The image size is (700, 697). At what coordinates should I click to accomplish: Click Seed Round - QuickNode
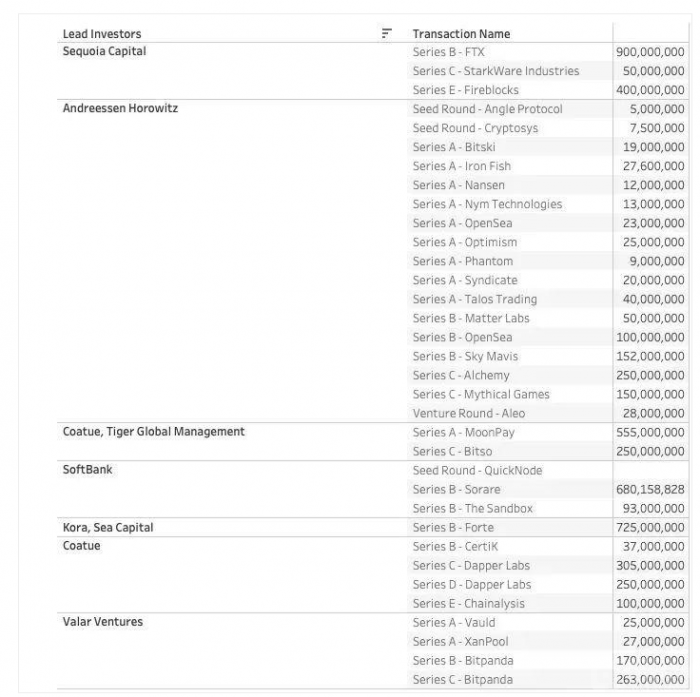coord(477,470)
